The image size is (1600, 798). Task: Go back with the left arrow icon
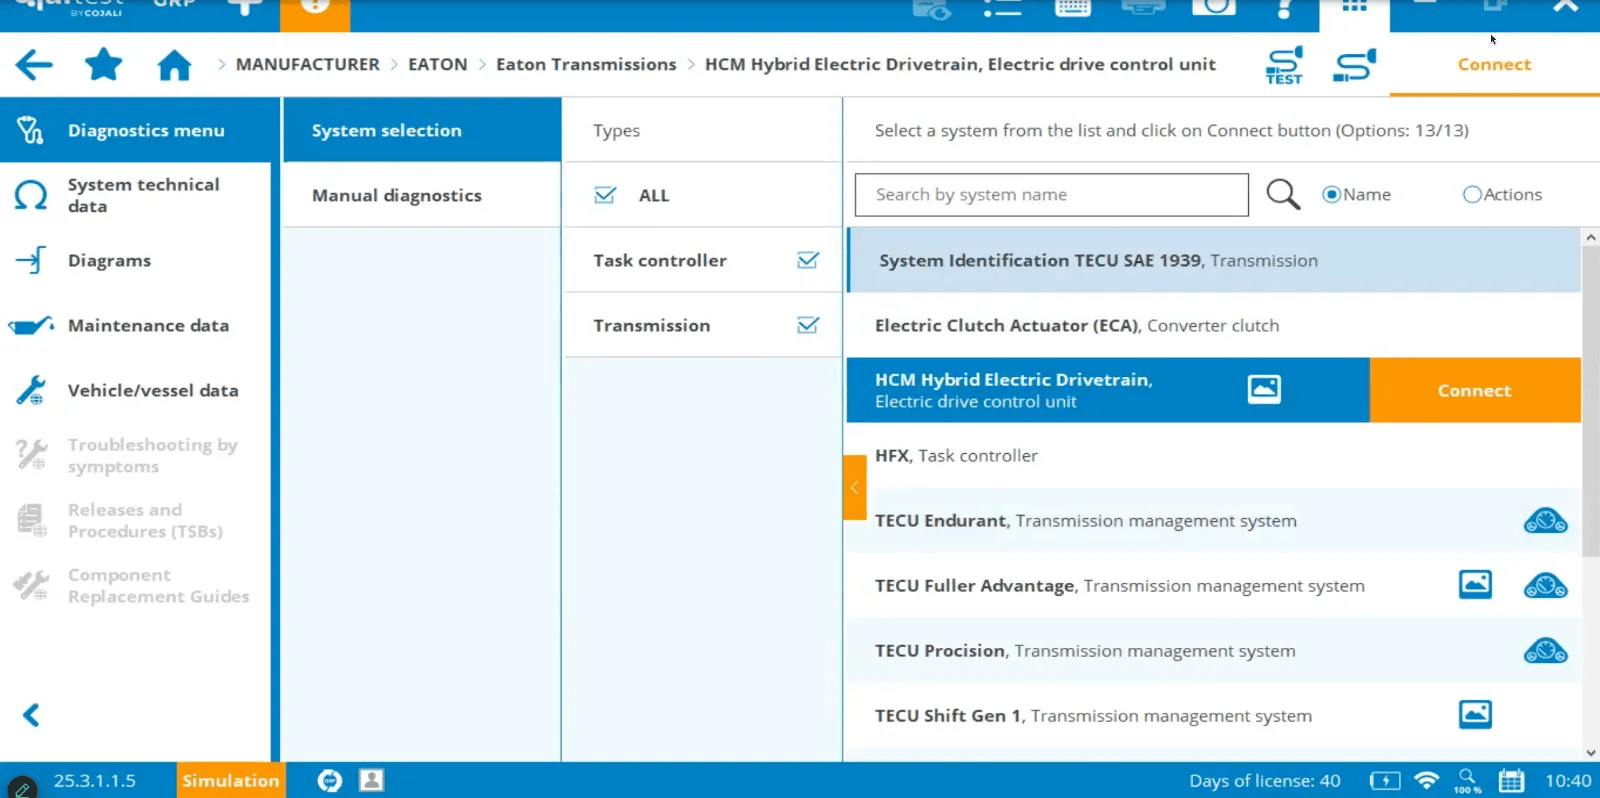point(34,65)
